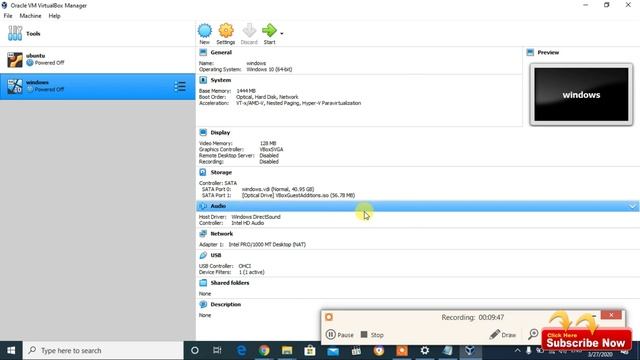This screenshot has height=360, width=640.
Task: Click the 'Intel HD Audio' controller value
Action: coord(247,223)
